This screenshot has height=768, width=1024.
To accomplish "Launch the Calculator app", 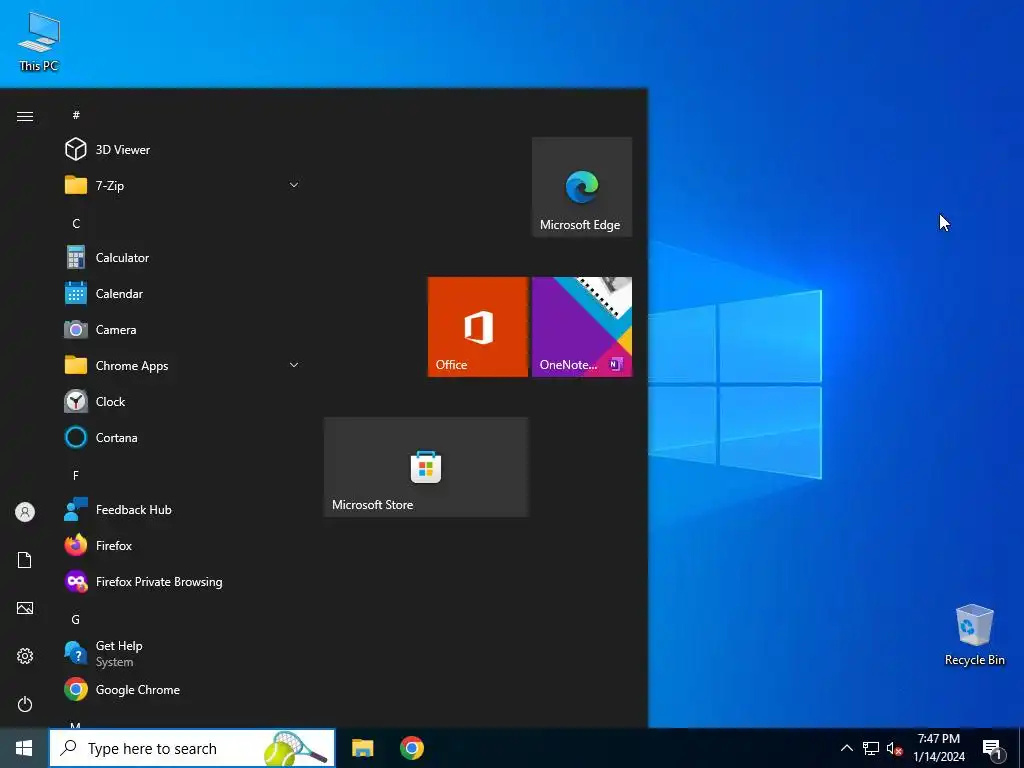I will point(183,257).
